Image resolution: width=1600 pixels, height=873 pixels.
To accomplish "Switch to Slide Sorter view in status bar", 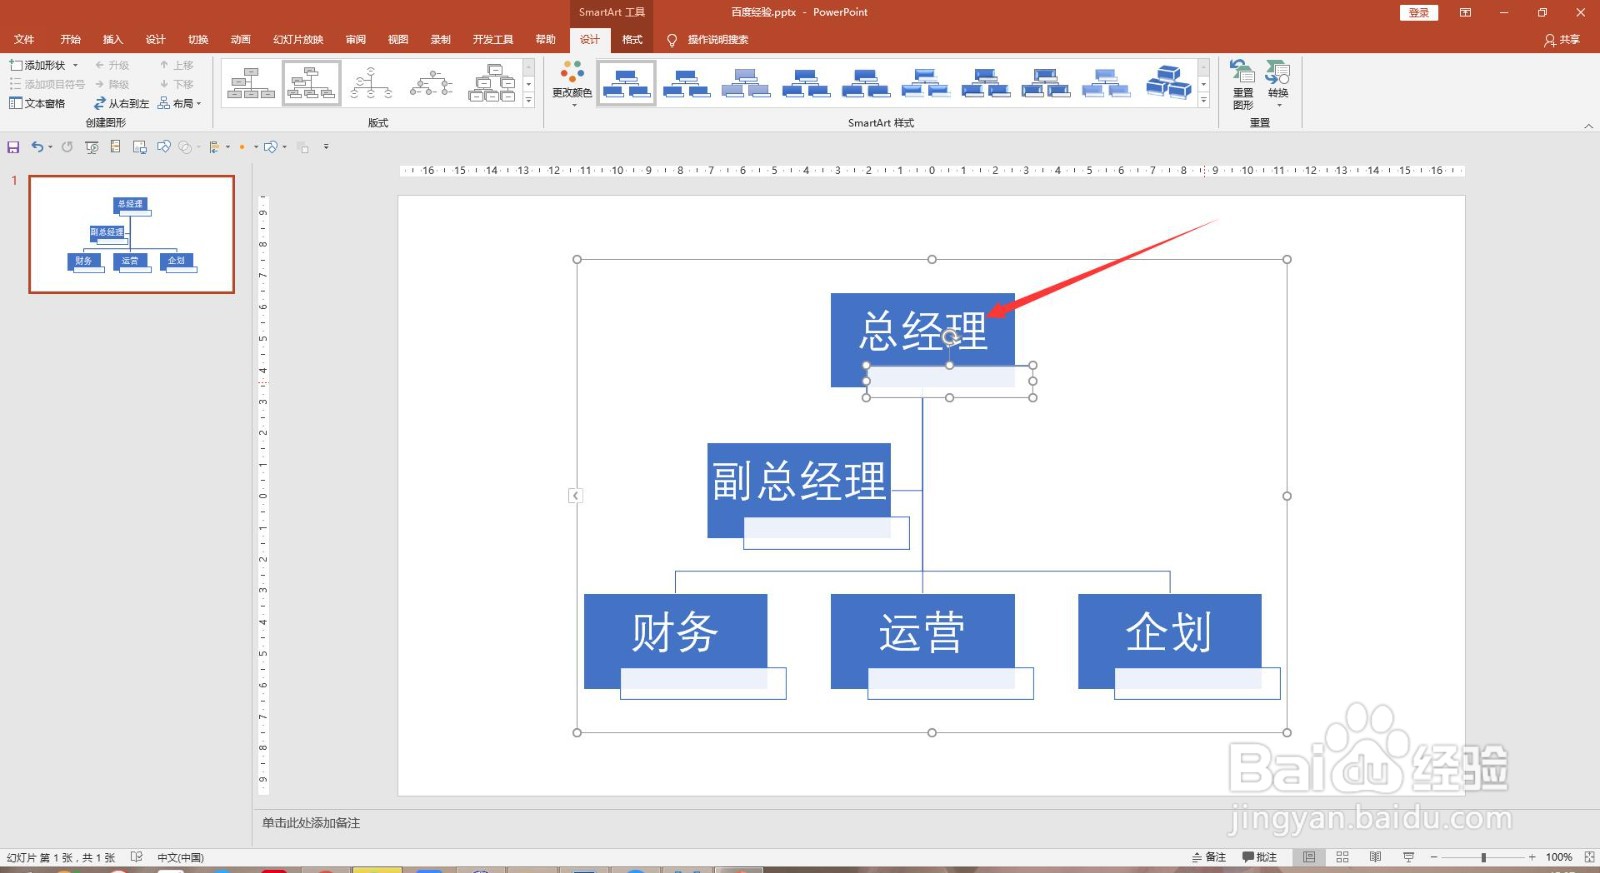I will click(x=1342, y=857).
